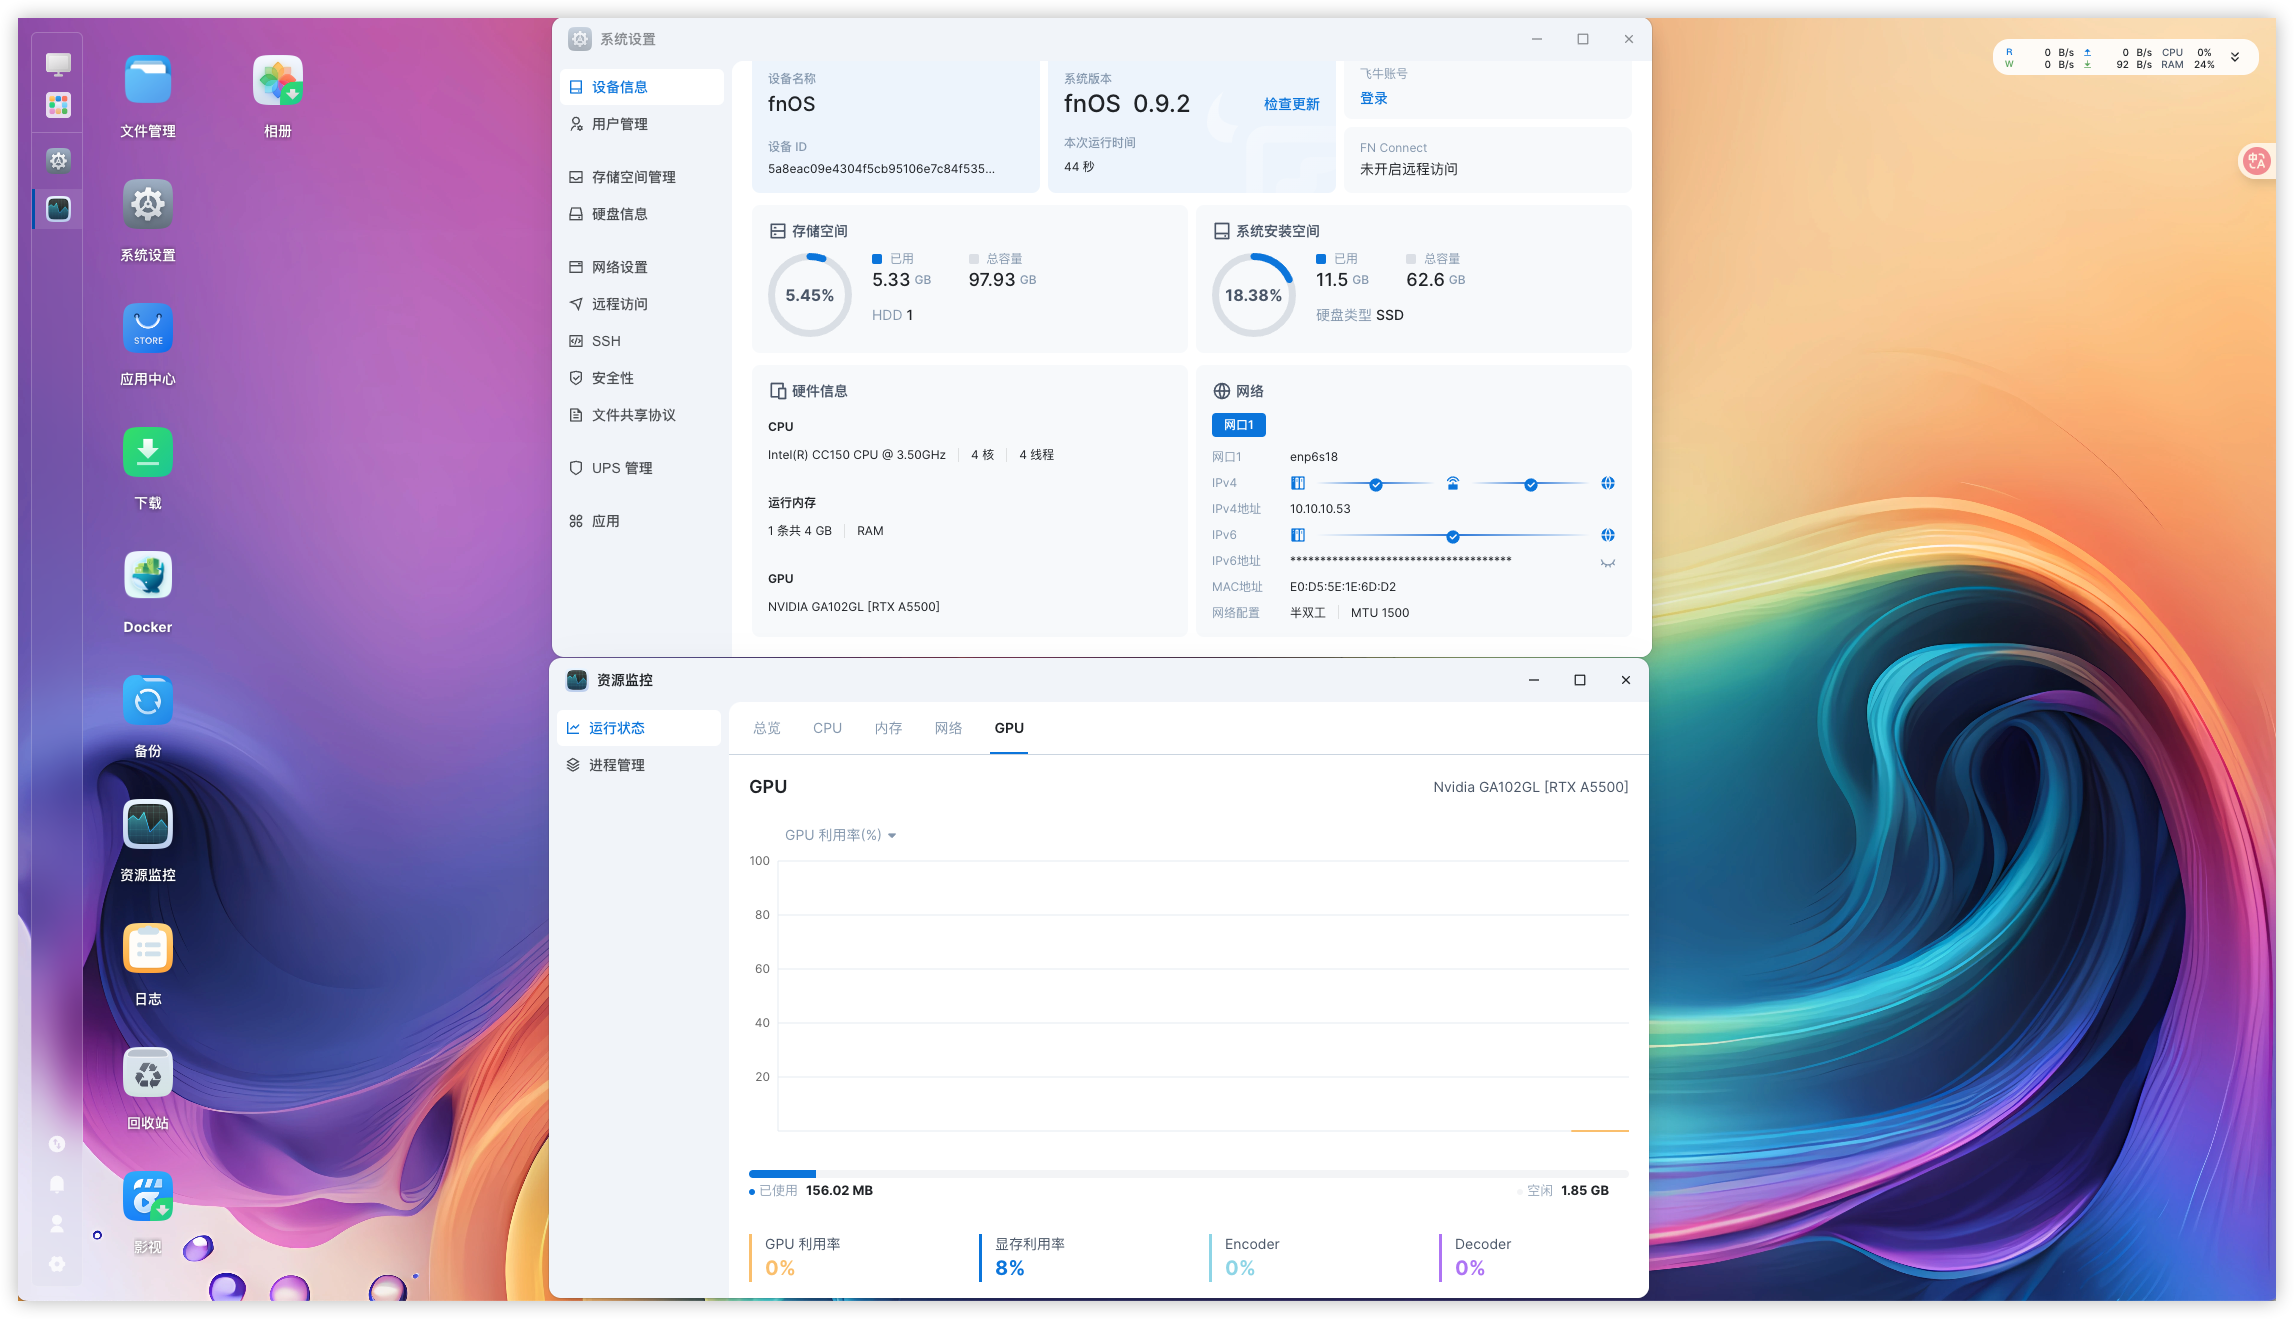Open the 系统设置 desktop app icon
This screenshot has width=2294, height=1319.
tap(148, 205)
